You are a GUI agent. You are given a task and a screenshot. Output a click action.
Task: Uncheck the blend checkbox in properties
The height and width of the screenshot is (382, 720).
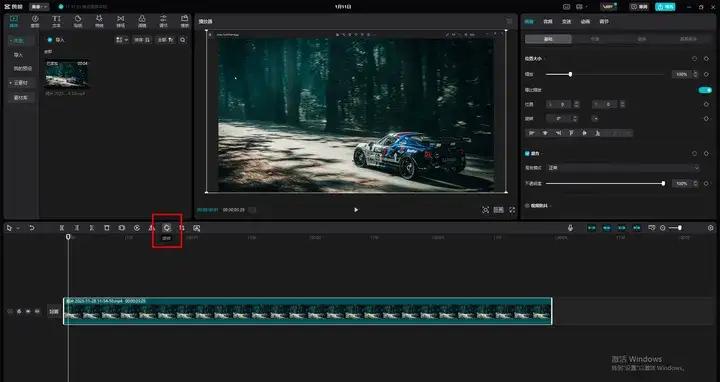(527, 153)
